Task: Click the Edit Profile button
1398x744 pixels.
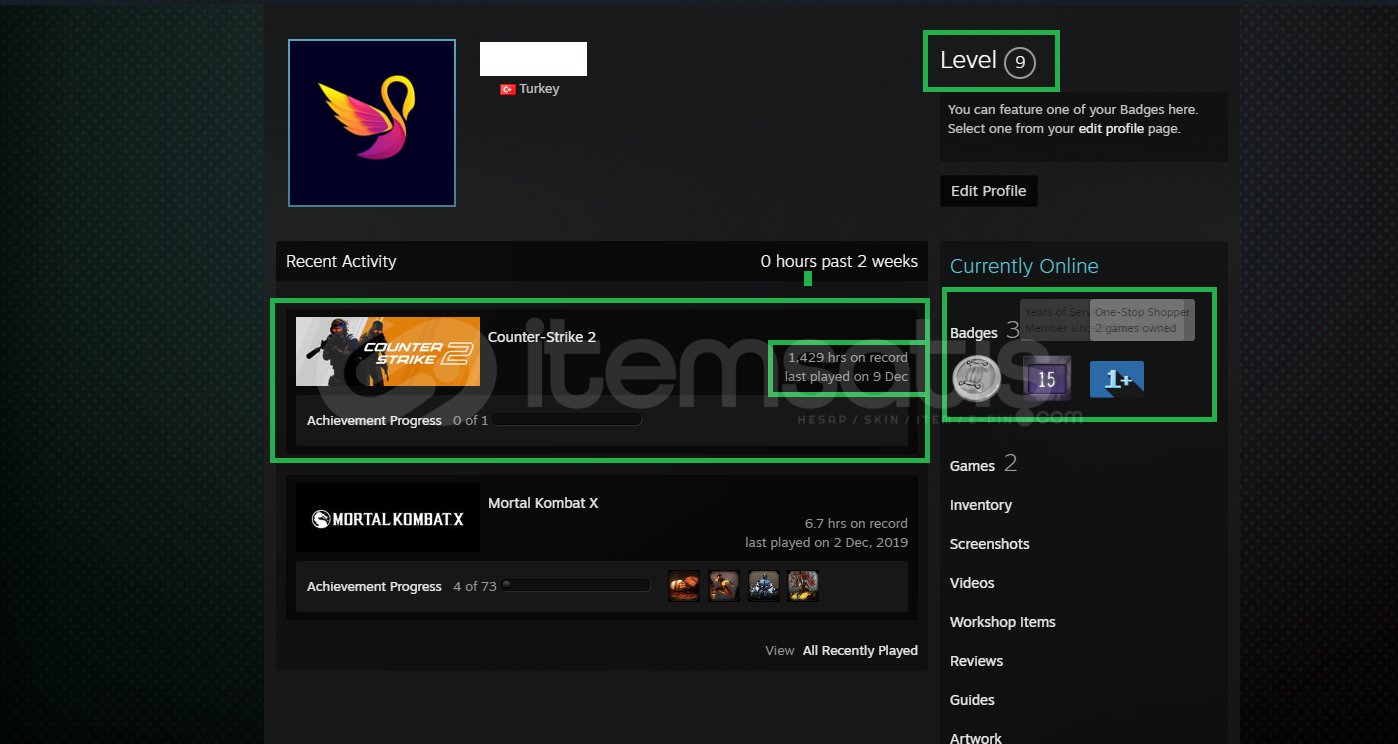Action: click(x=988, y=191)
